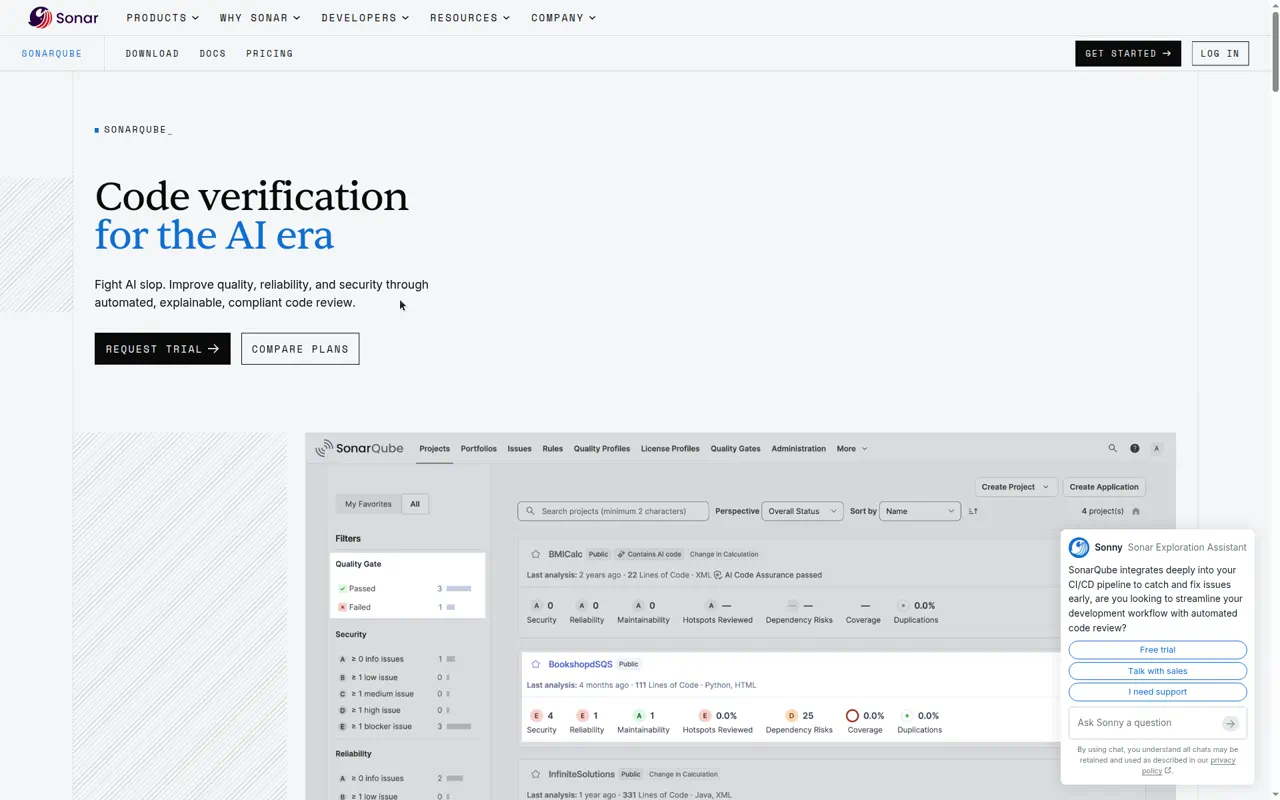Viewport: 1280px width, 800px height.
Task: Click the BMICalc project name
Action: 565,554
